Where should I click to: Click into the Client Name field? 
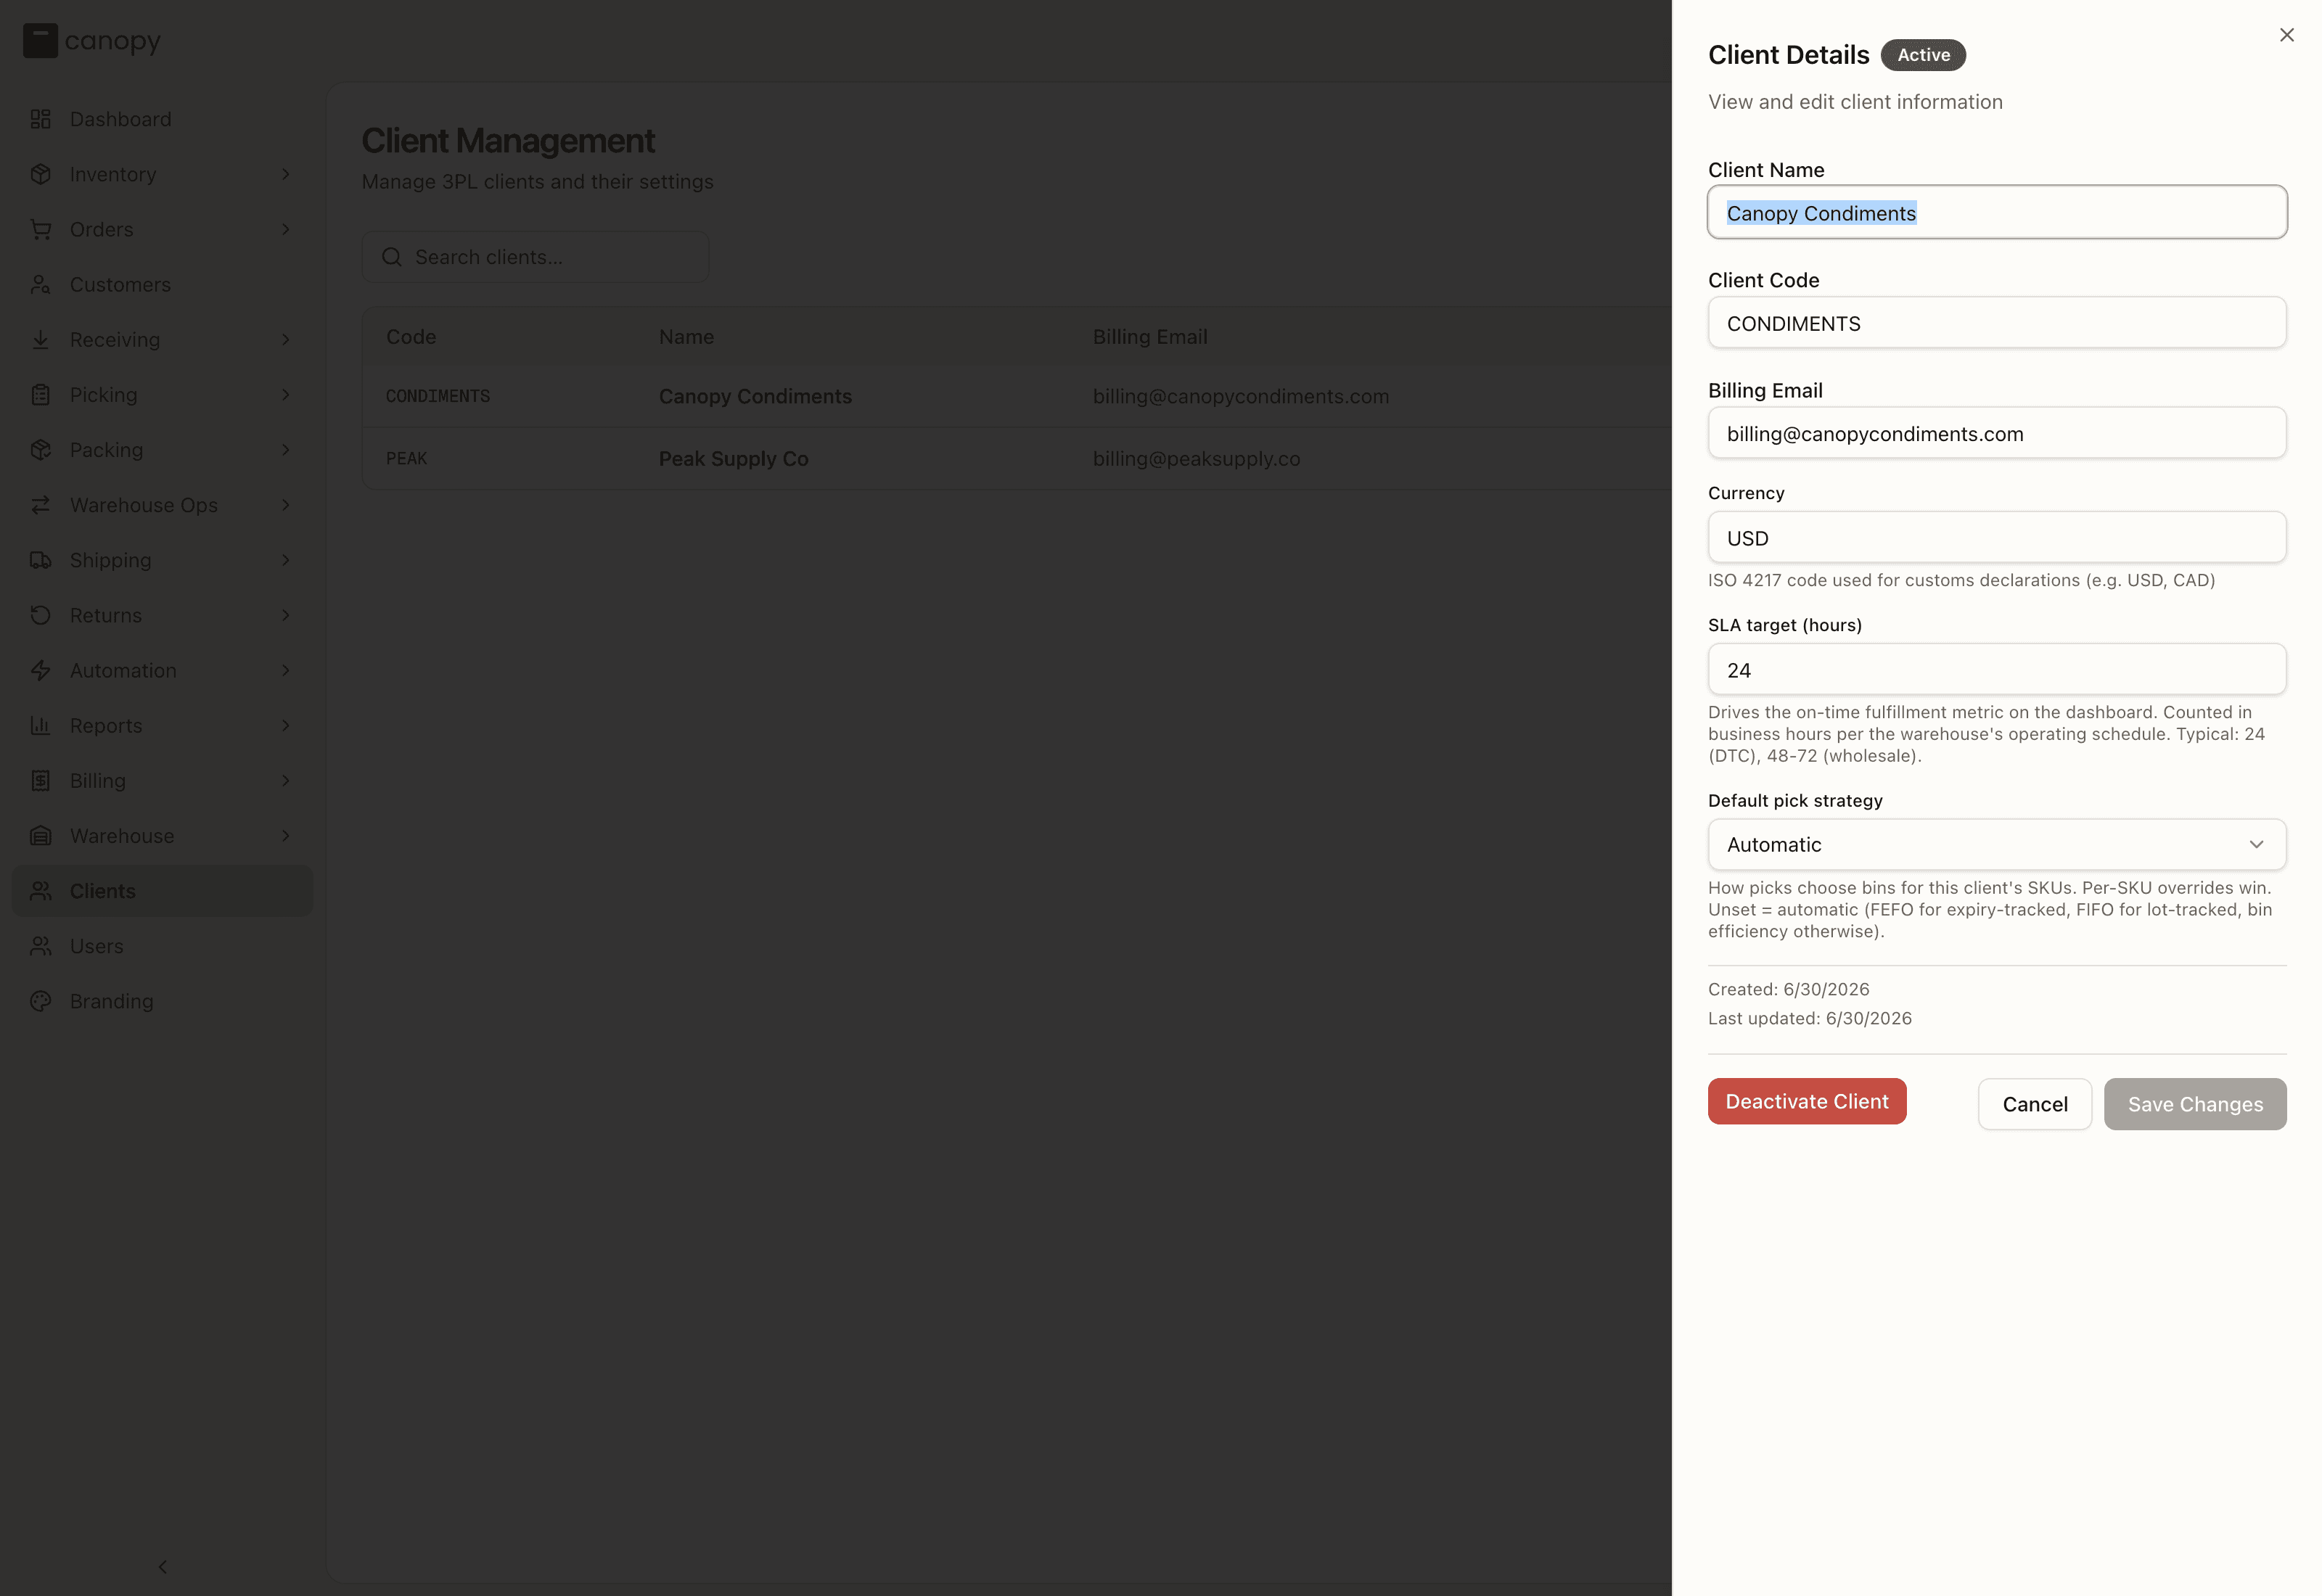[1996, 212]
